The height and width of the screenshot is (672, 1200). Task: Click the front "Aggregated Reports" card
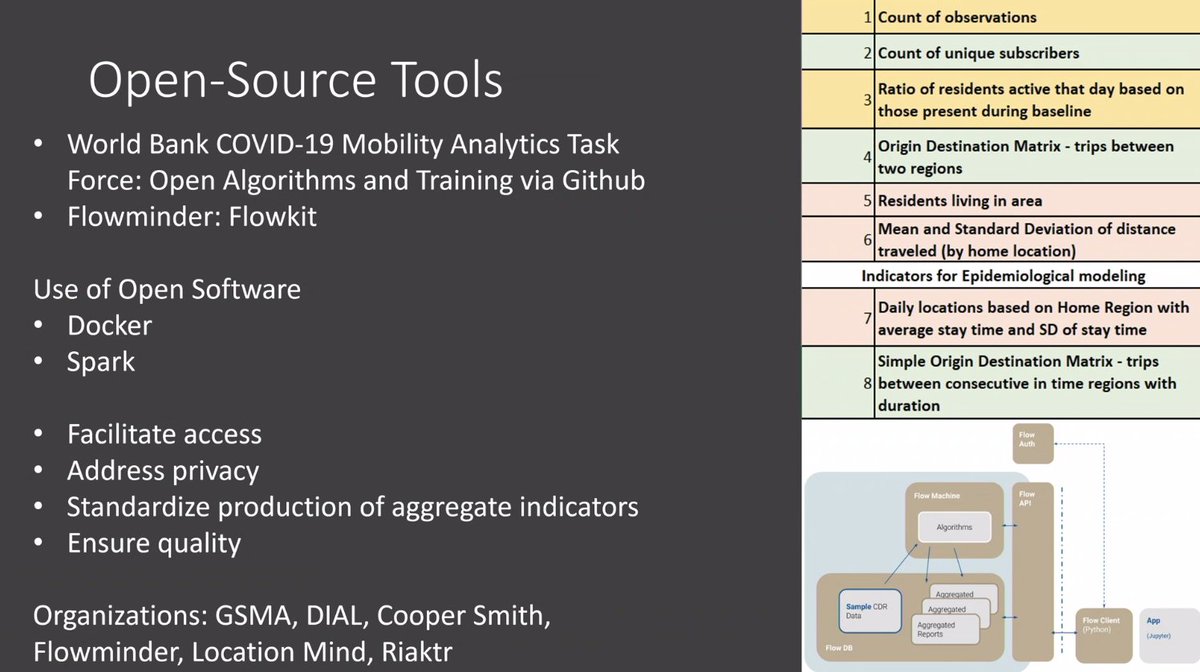pyautogui.click(x=946, y=629)
